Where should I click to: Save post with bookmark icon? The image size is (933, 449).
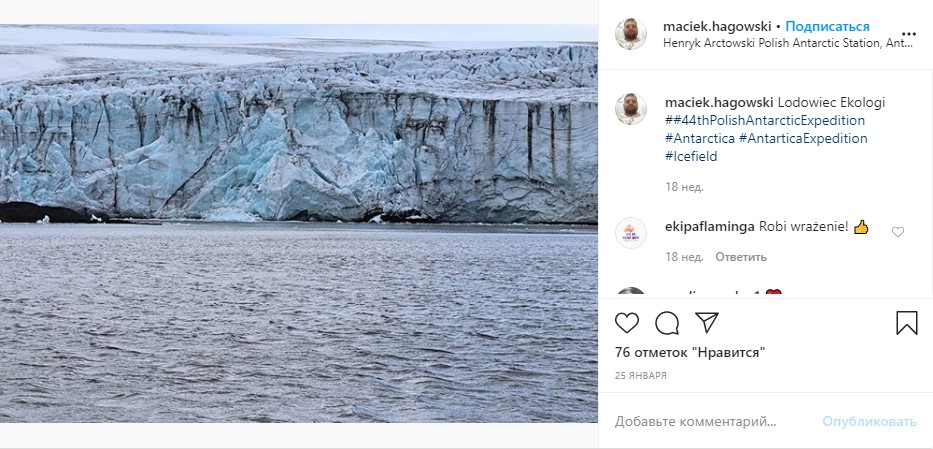(906, 323)
